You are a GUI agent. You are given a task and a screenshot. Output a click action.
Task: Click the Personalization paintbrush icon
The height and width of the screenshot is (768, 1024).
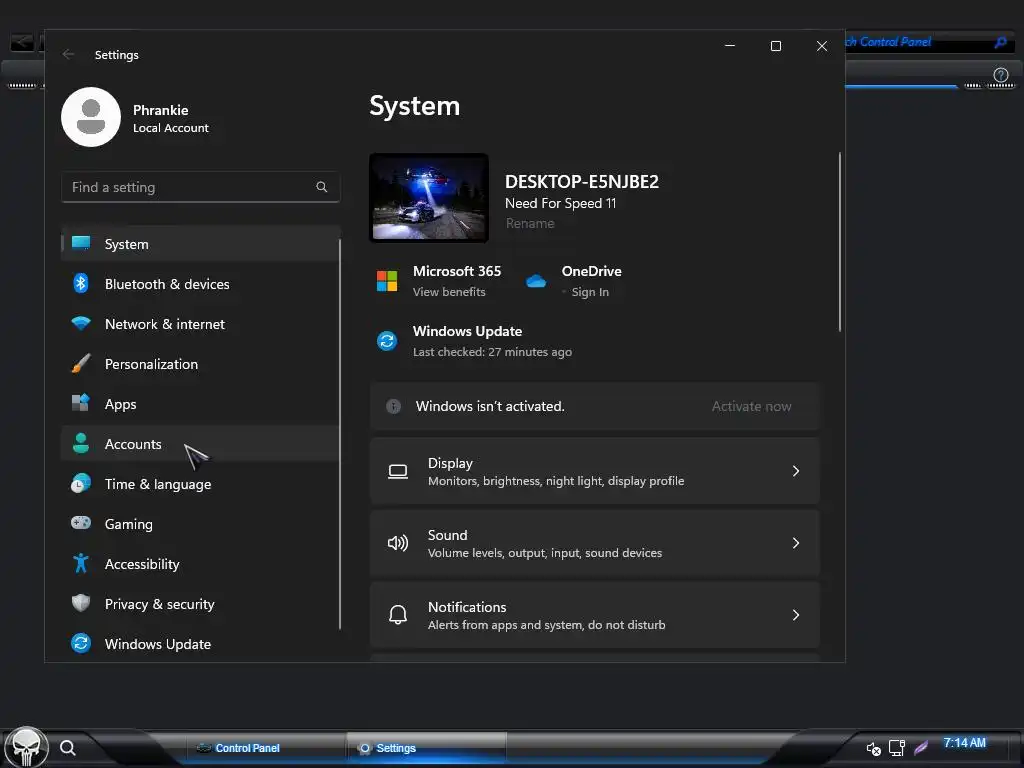81,363
